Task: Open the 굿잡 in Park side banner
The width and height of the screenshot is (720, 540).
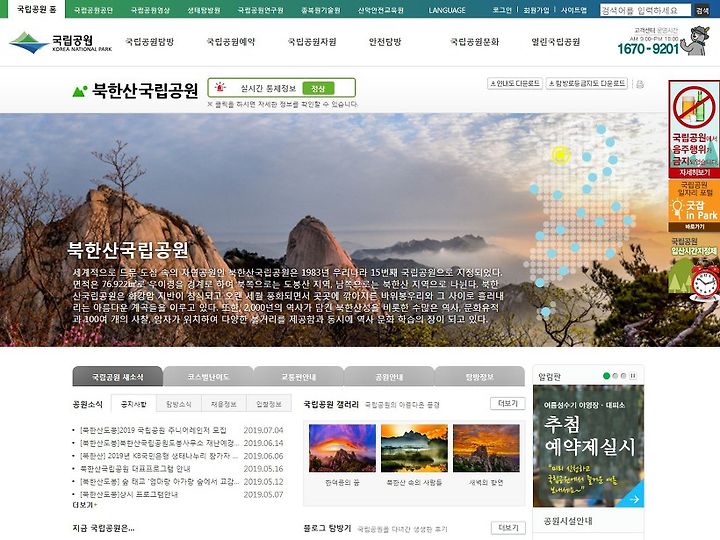Action: (694, 205)
